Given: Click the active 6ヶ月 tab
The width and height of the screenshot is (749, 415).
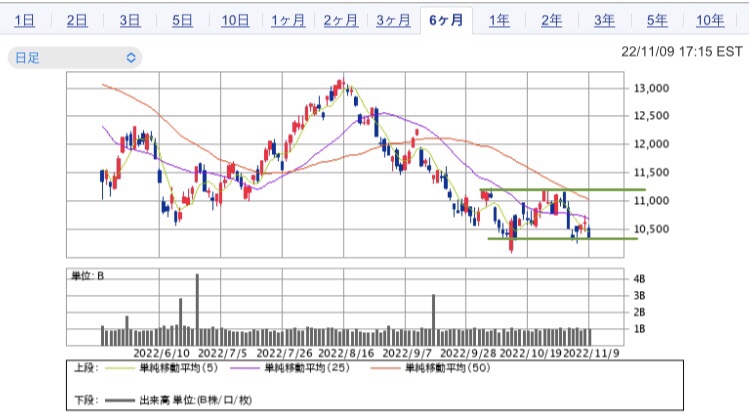Looking at the screenshot, I should (x=446, y=20).
